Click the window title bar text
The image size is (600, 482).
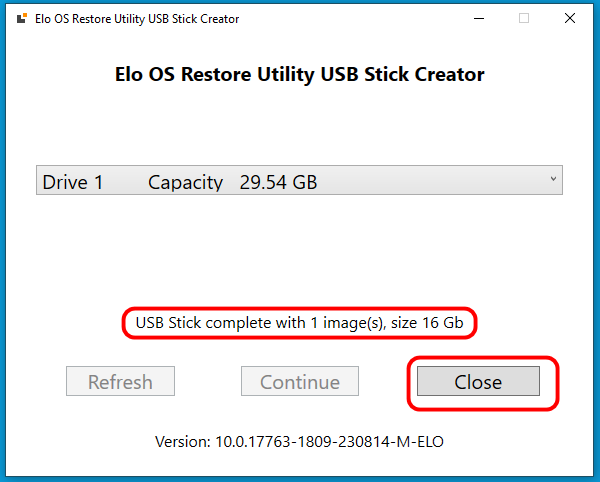137,19
